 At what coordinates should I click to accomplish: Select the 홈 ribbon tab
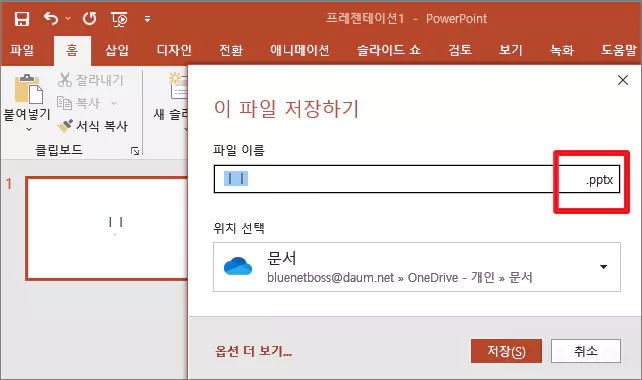point(72,50)
